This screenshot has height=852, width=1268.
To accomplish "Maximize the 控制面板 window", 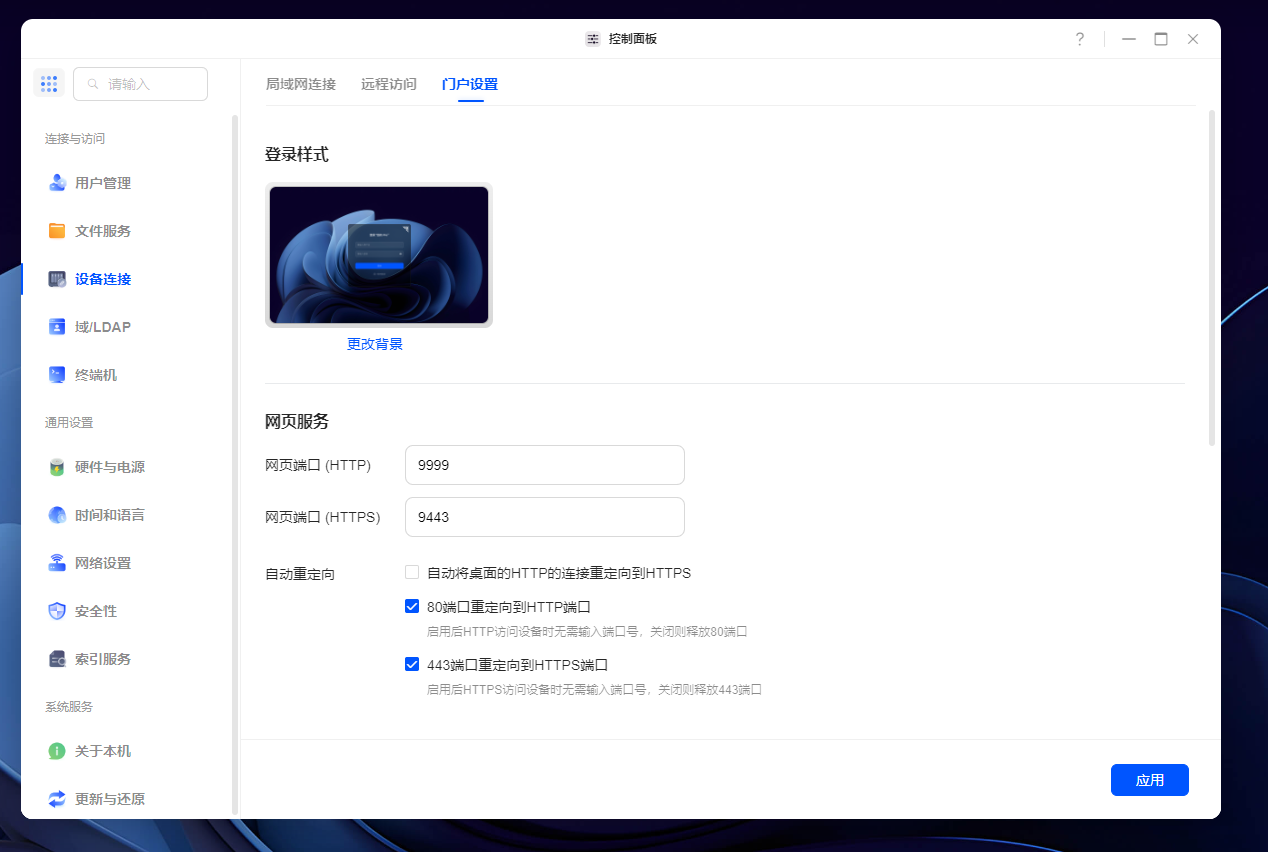I will click(1161, 39).
